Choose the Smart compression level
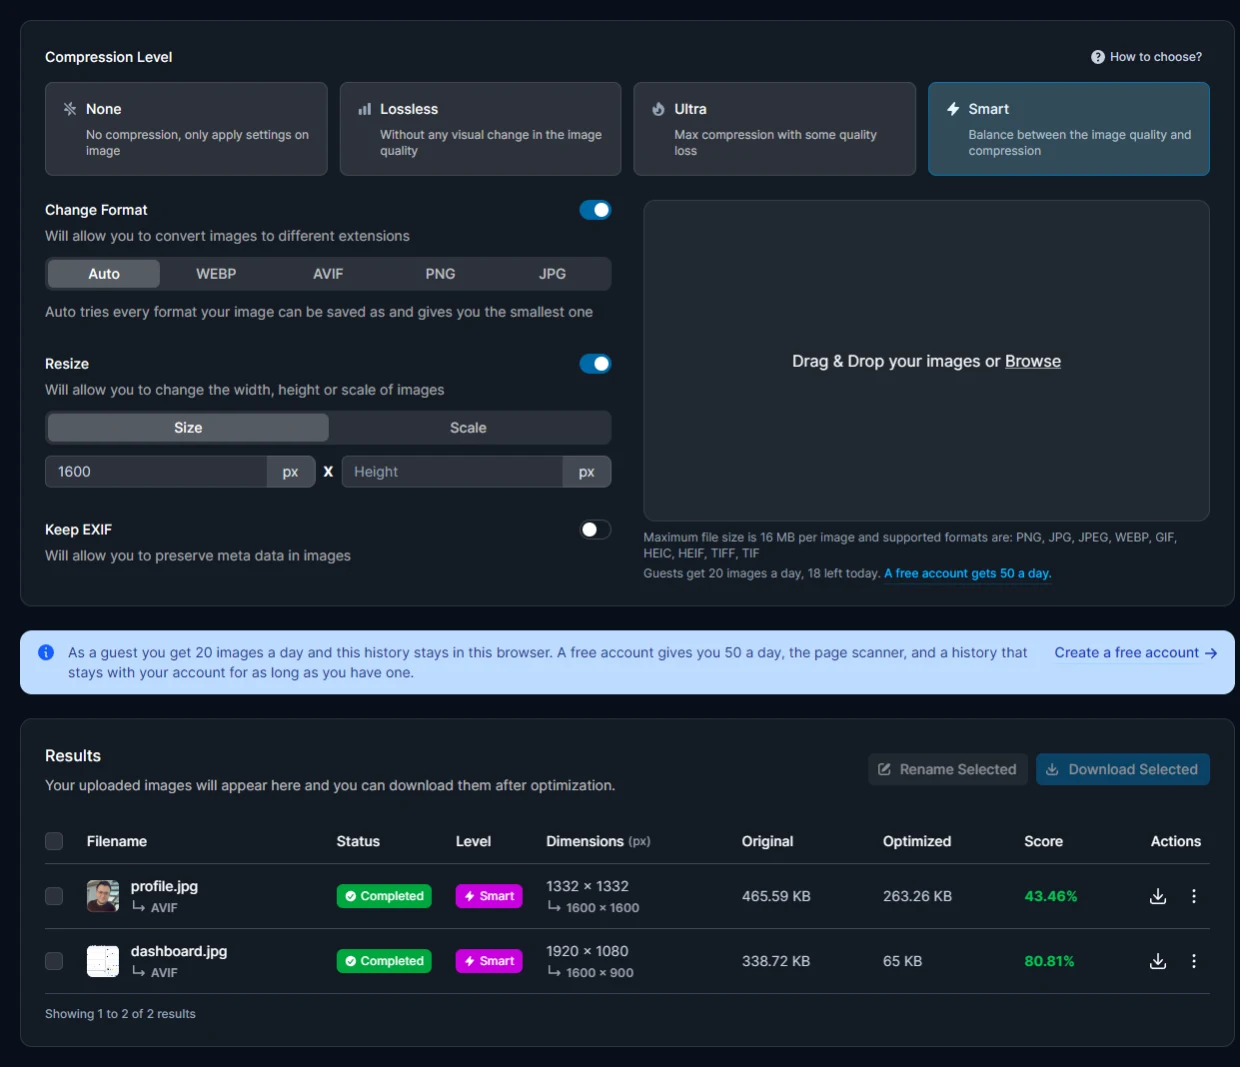The height and width of the screenshot is (1067, 1240). pyautogui.click(x=1069, y=129)
